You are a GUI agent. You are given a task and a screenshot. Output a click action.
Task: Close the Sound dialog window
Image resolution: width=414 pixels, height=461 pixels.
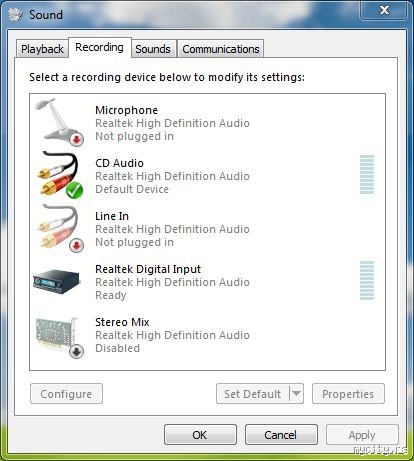coord(384,10)
